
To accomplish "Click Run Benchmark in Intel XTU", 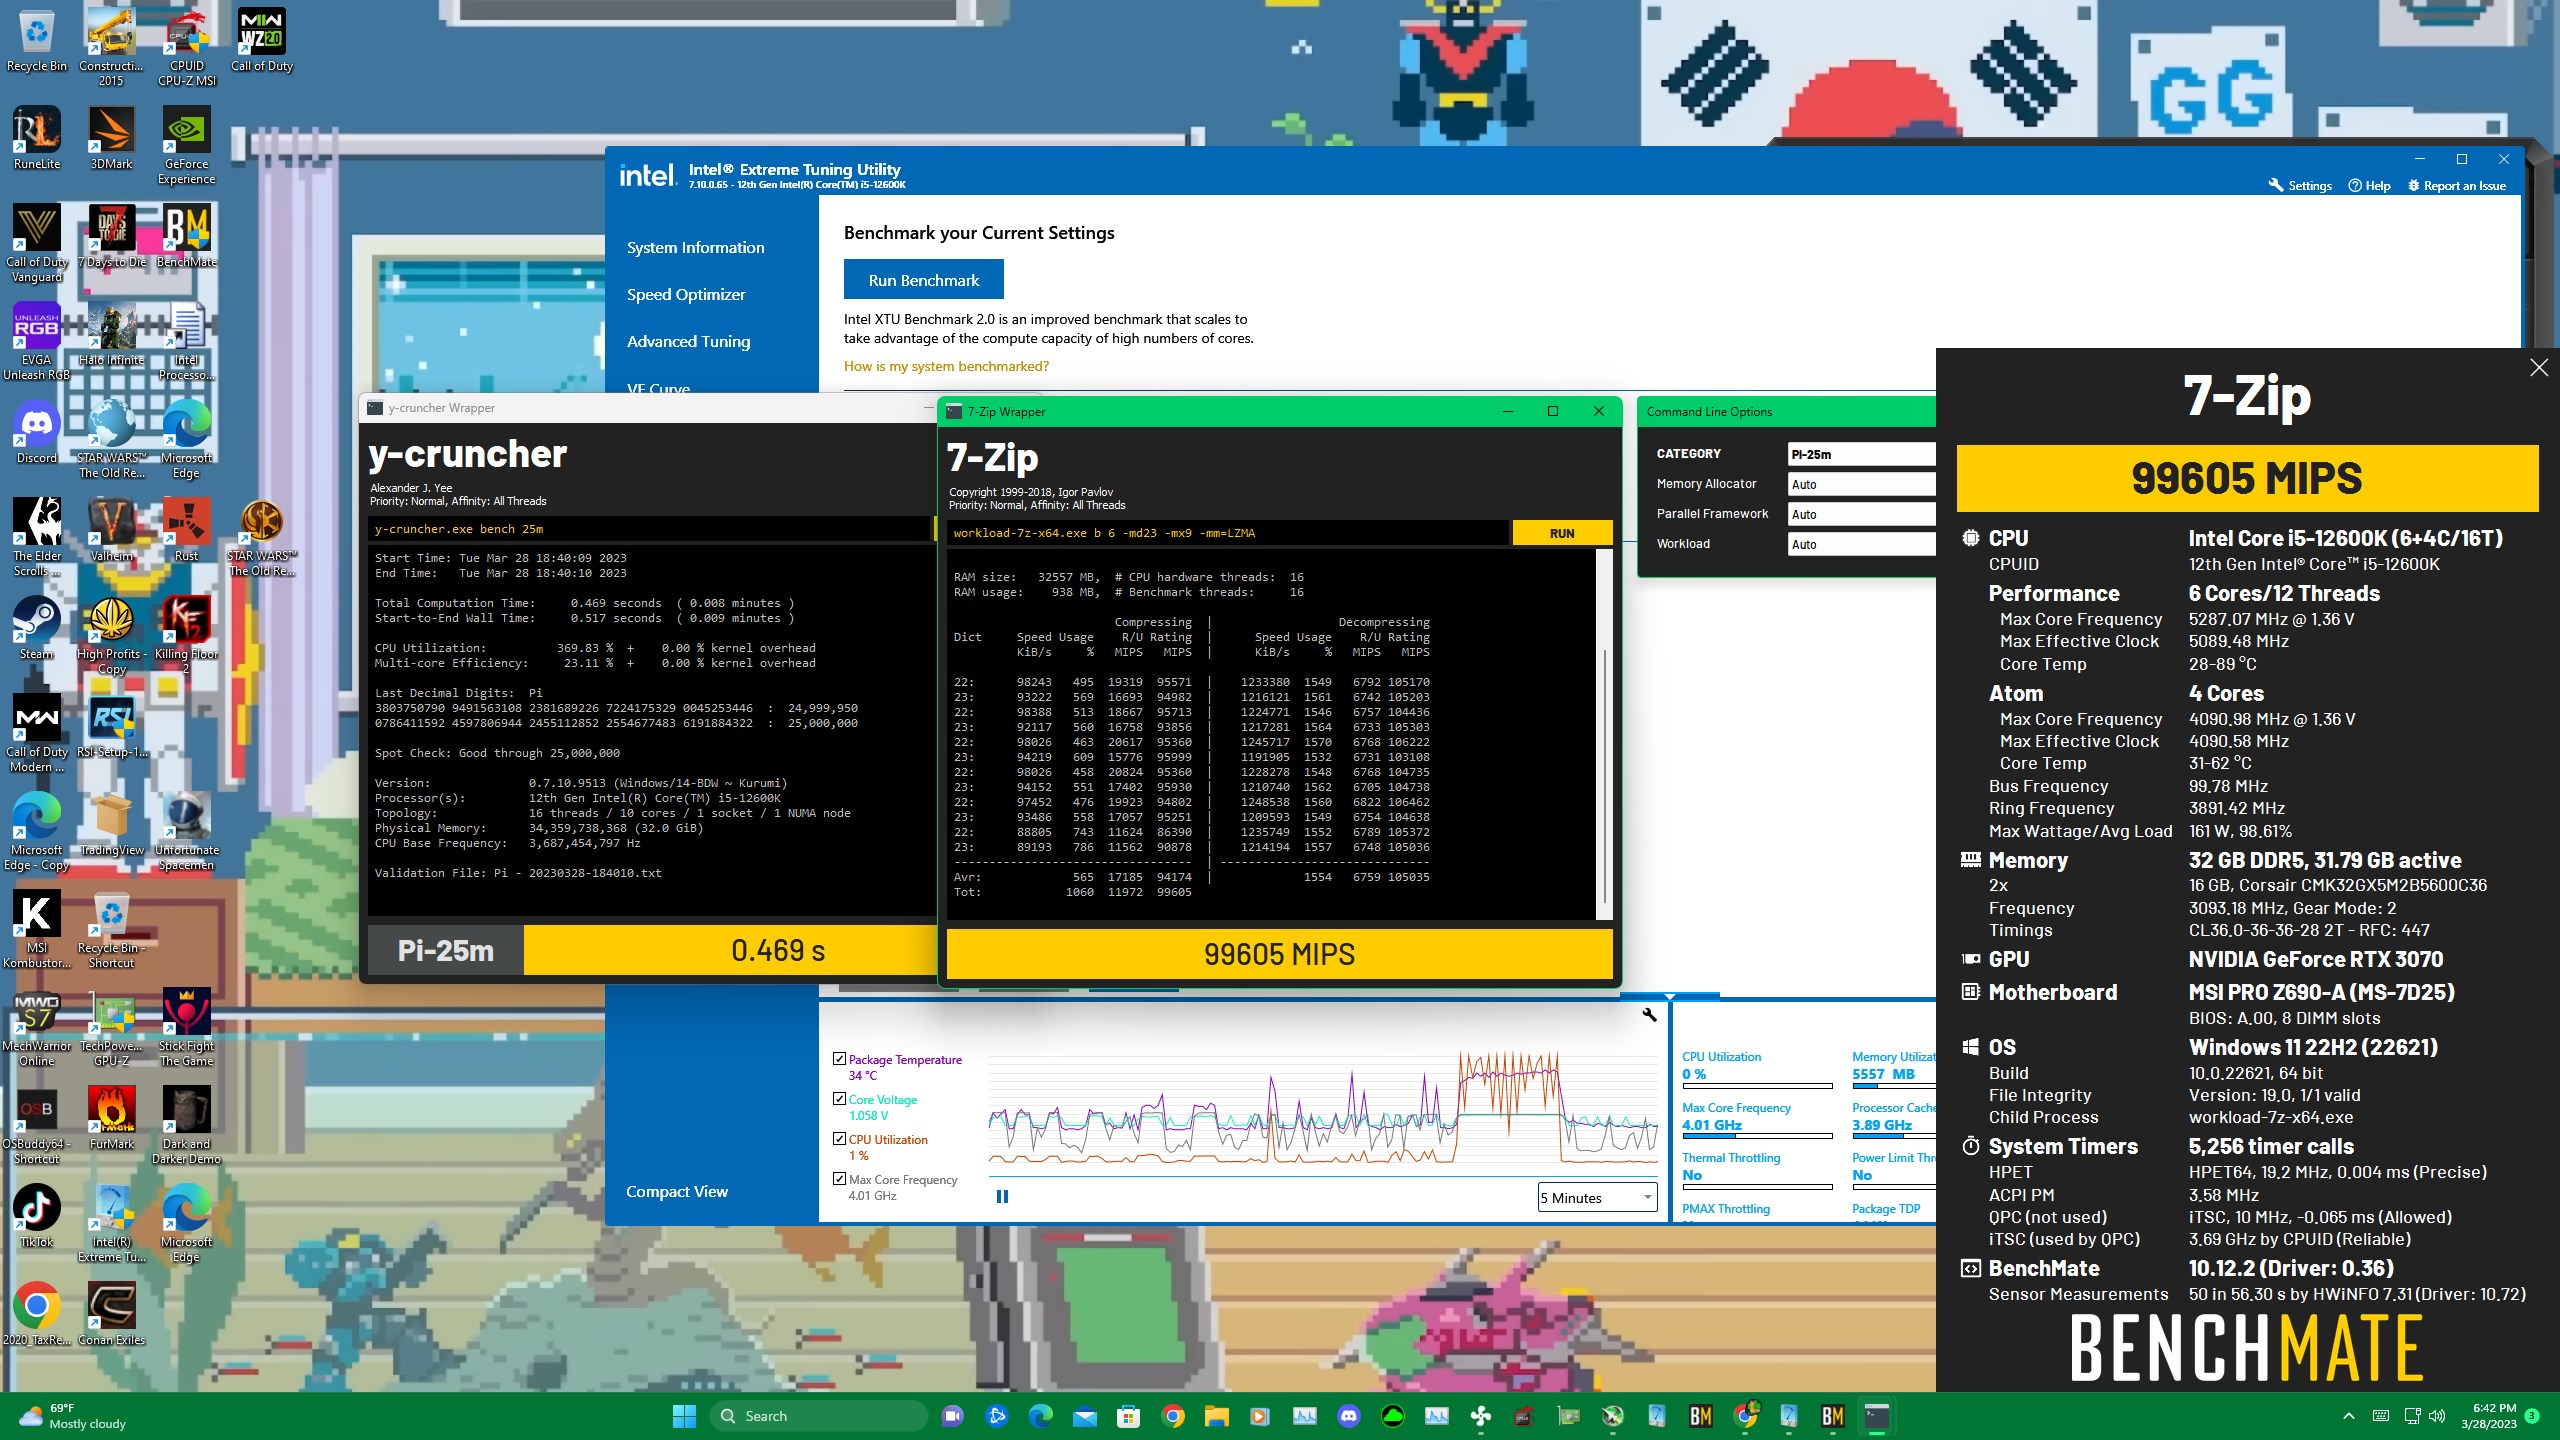I will 924,280.
